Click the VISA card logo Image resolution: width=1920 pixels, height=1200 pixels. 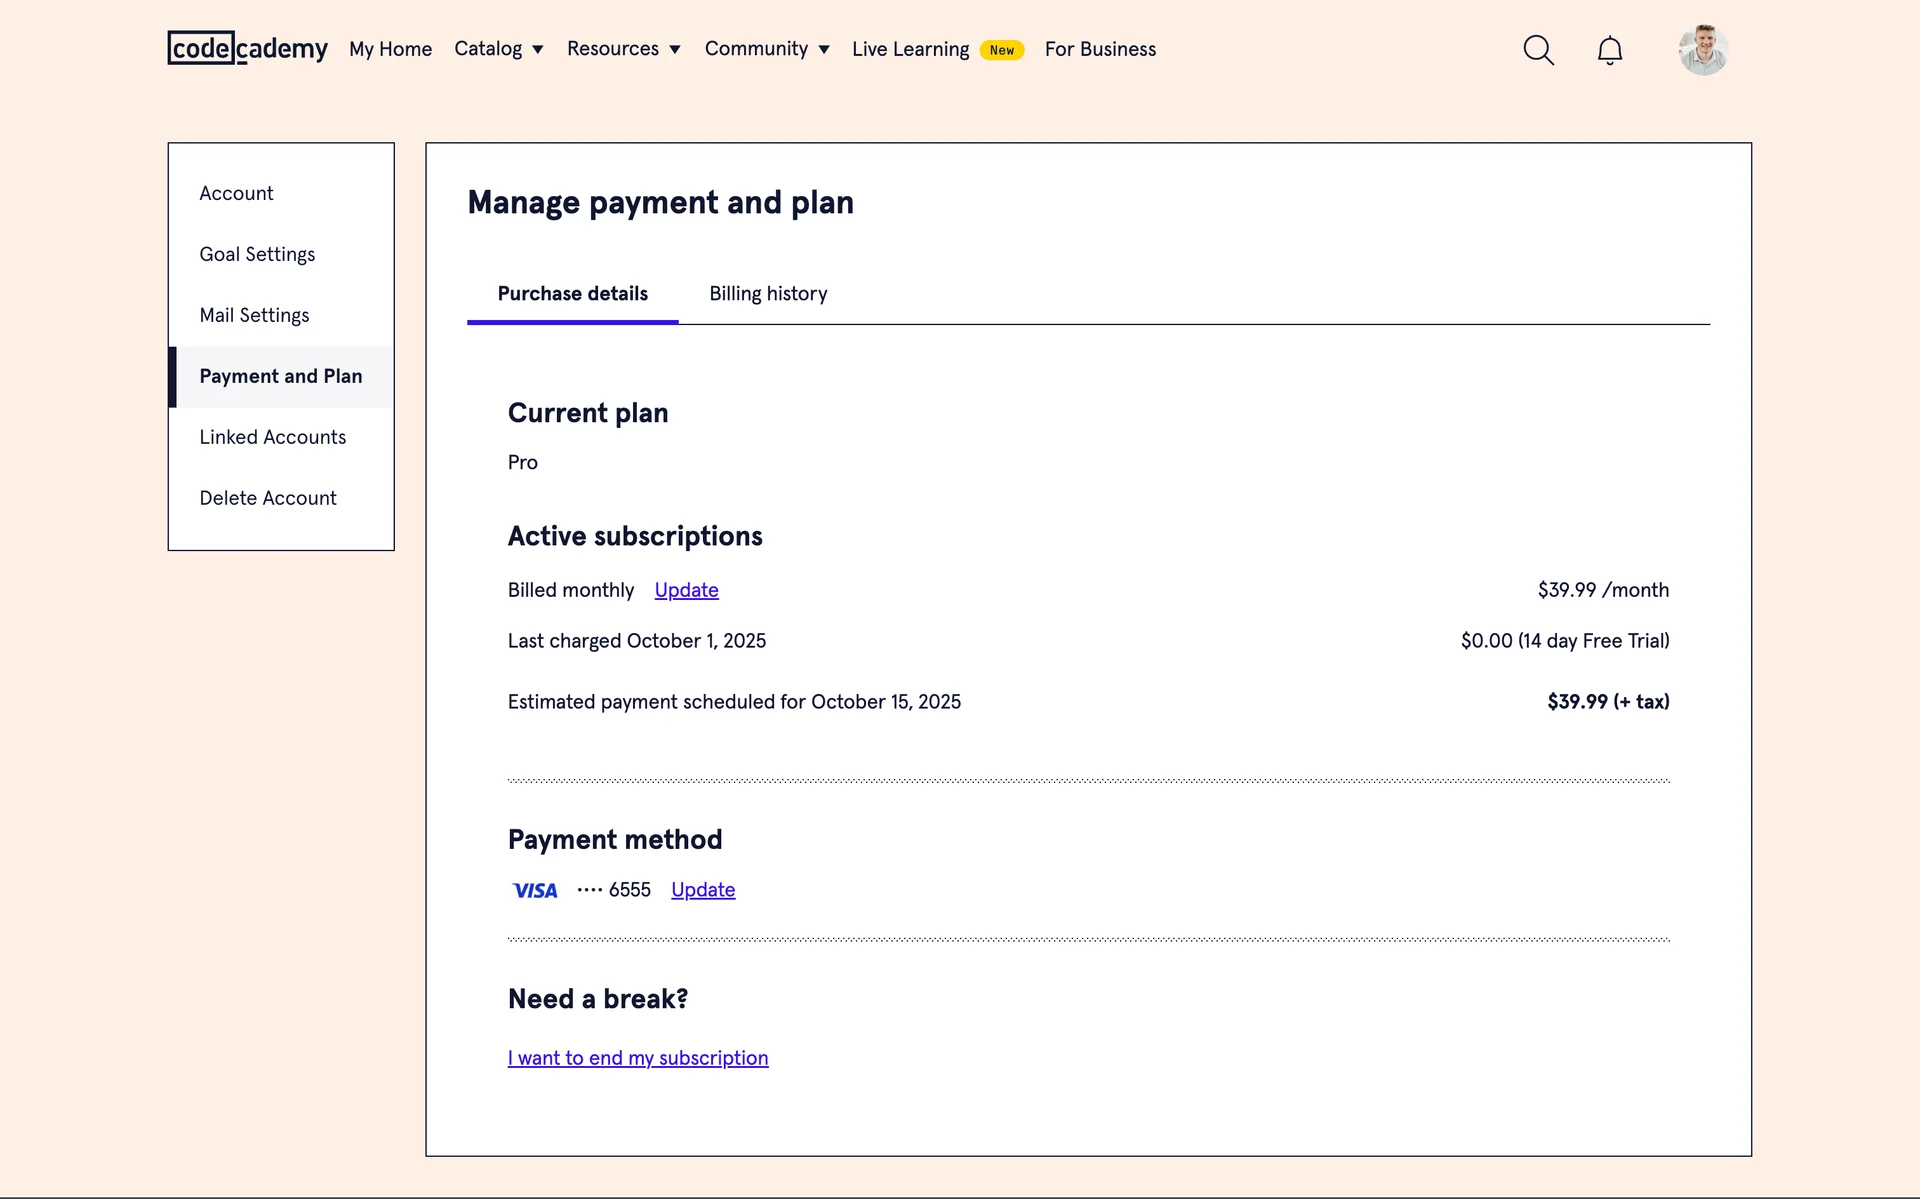(x=534, y=890)
